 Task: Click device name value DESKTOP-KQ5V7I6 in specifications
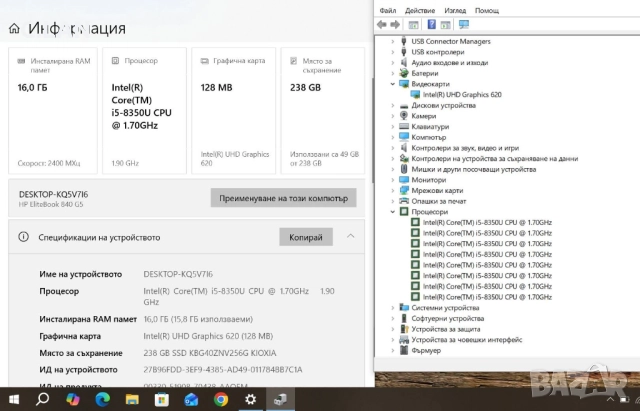178,274
